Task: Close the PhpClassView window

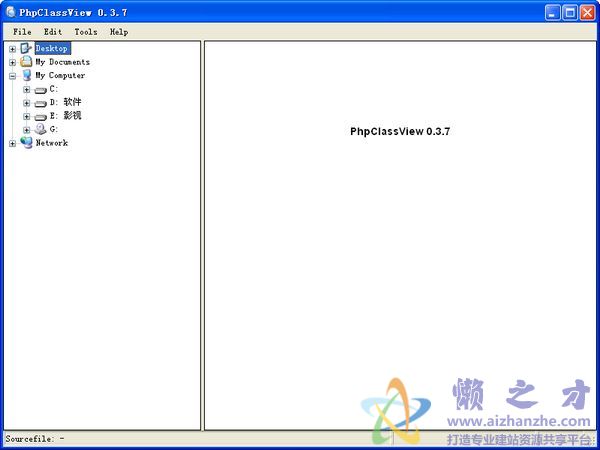Action: click(587, 13)
